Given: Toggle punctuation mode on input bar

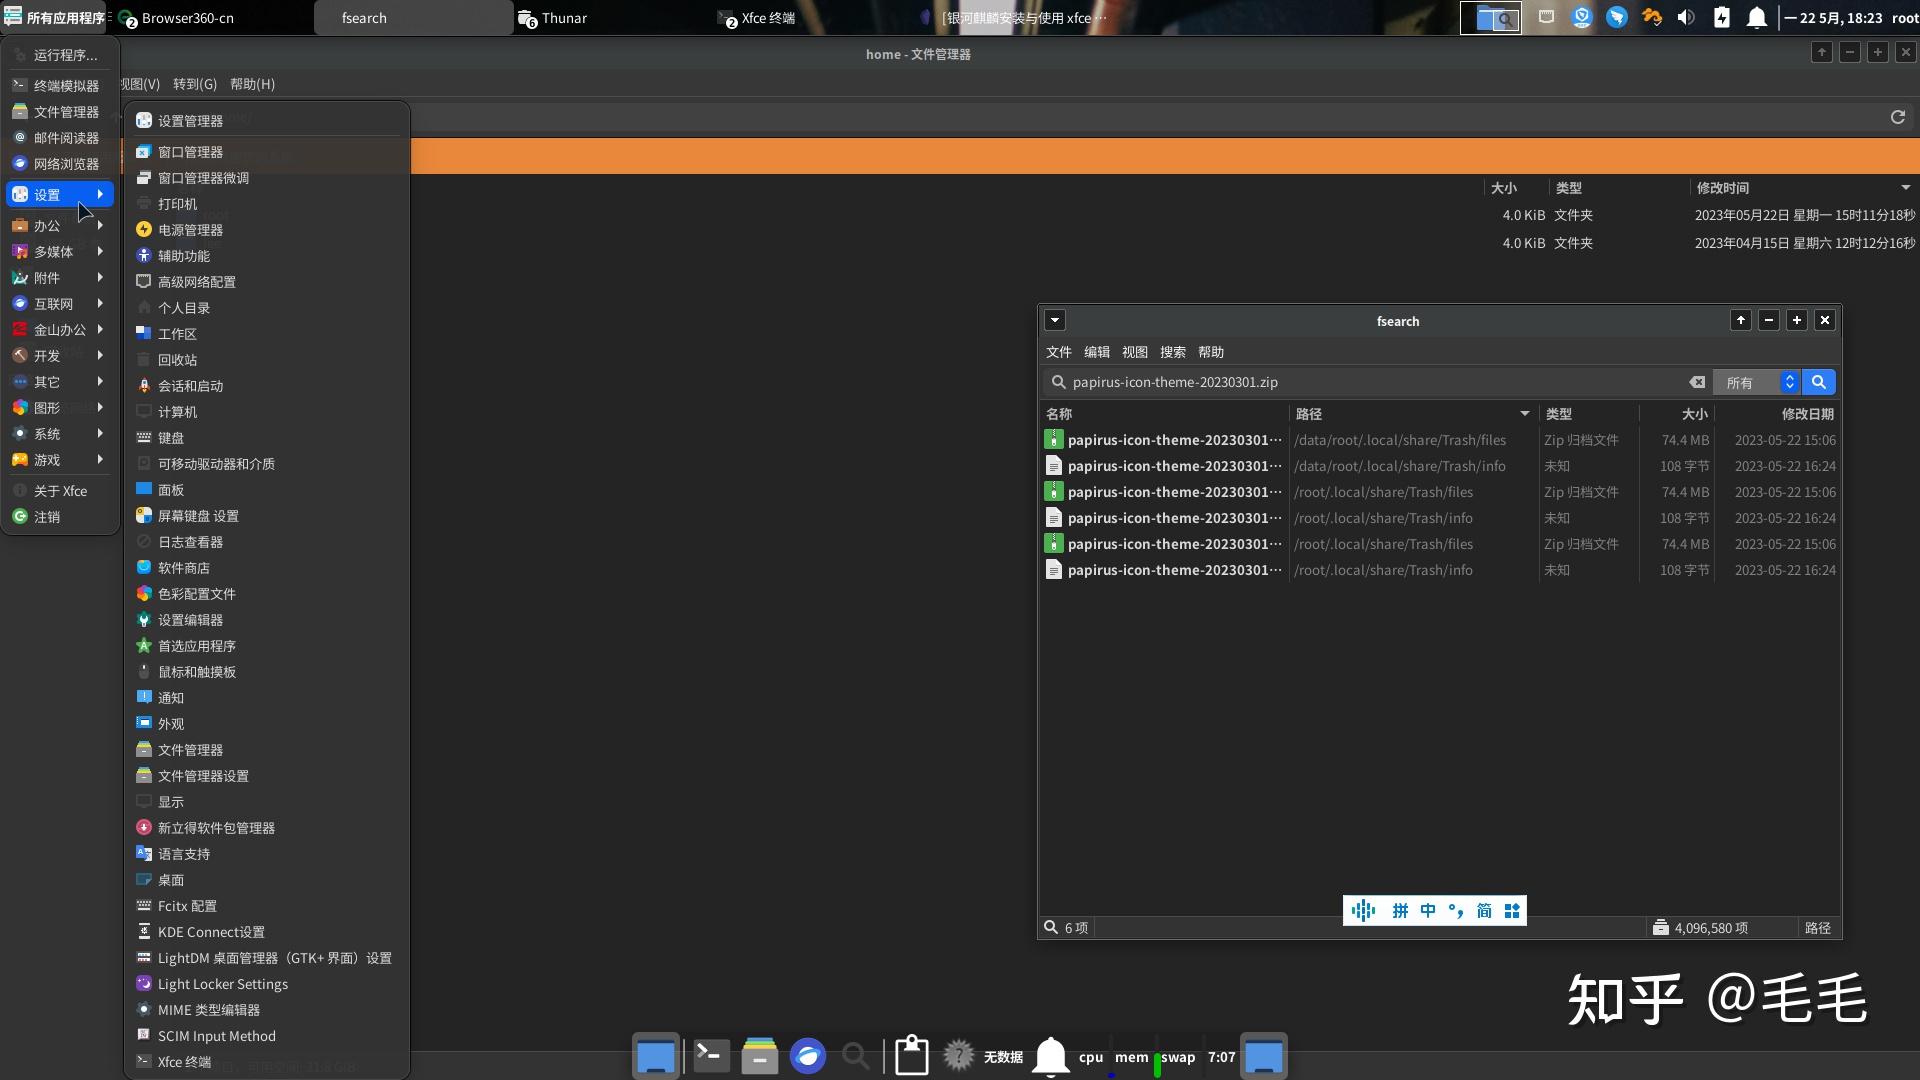Looking at the screenshot, I should point(1456,910).
